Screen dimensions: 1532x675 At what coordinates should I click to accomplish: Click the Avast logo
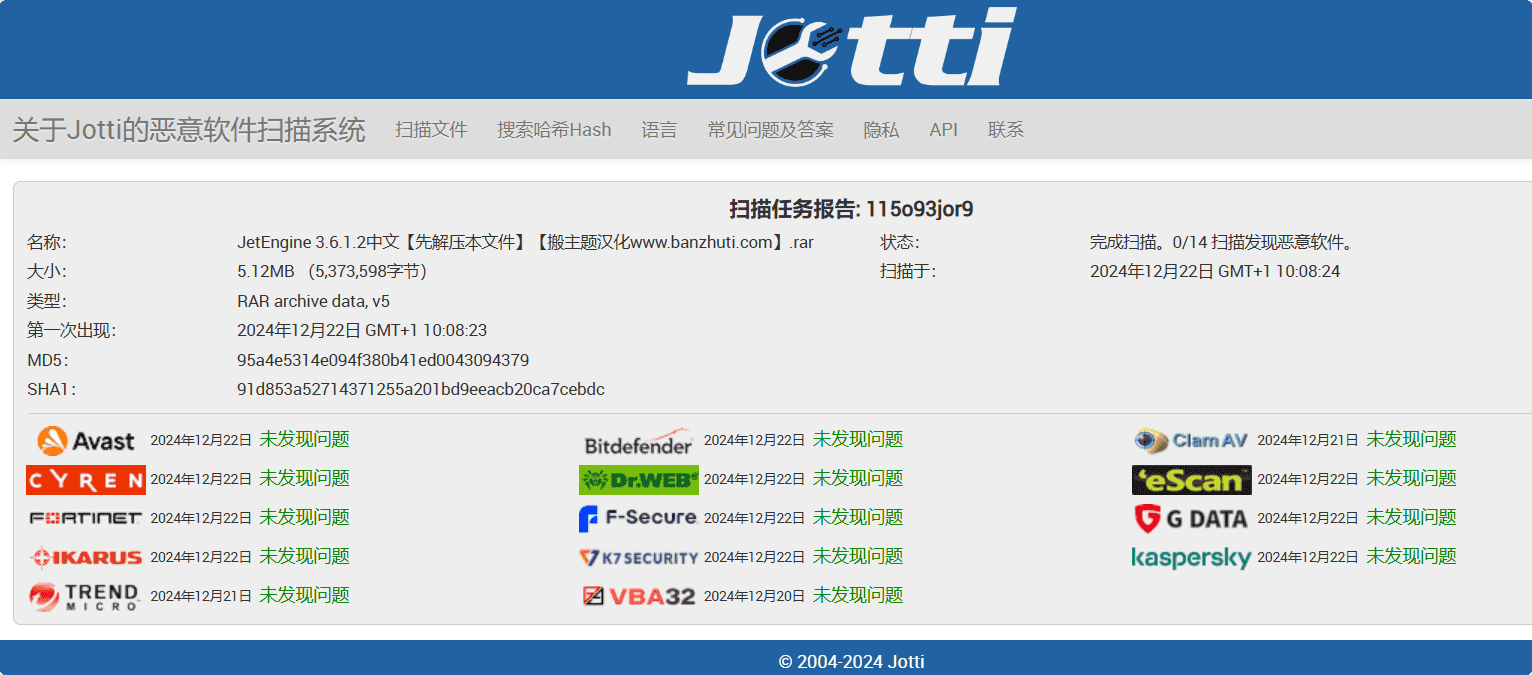coord(86,440)
